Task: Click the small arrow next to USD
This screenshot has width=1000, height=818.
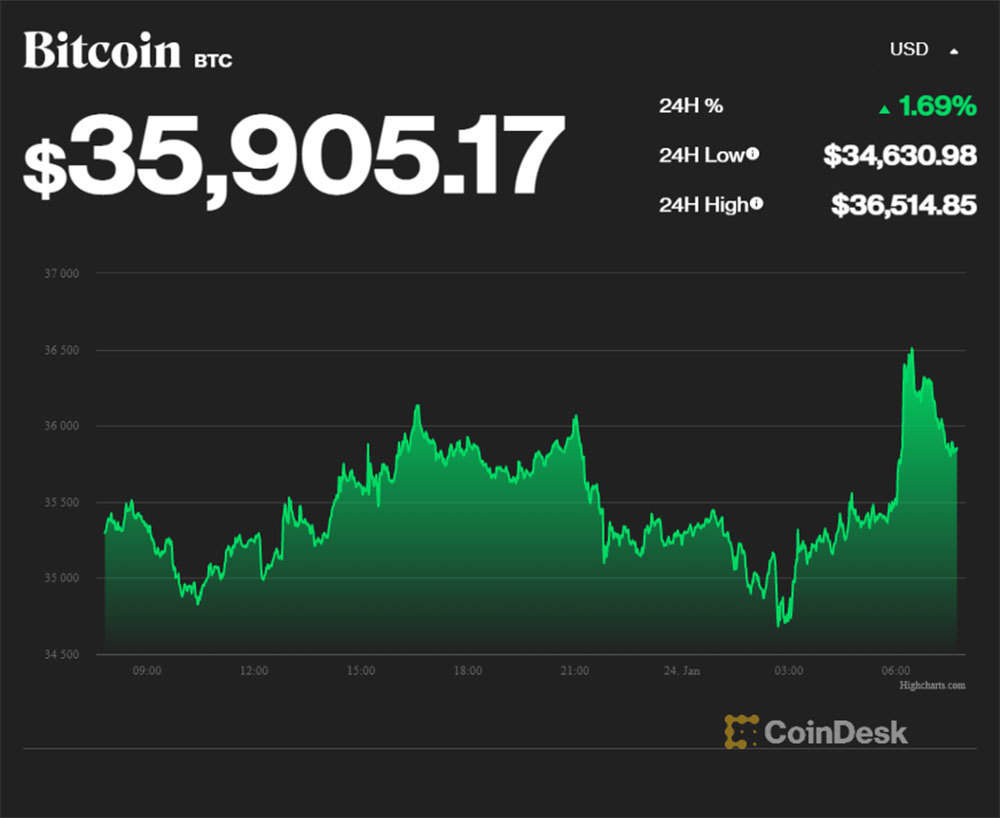Action: 953,50
